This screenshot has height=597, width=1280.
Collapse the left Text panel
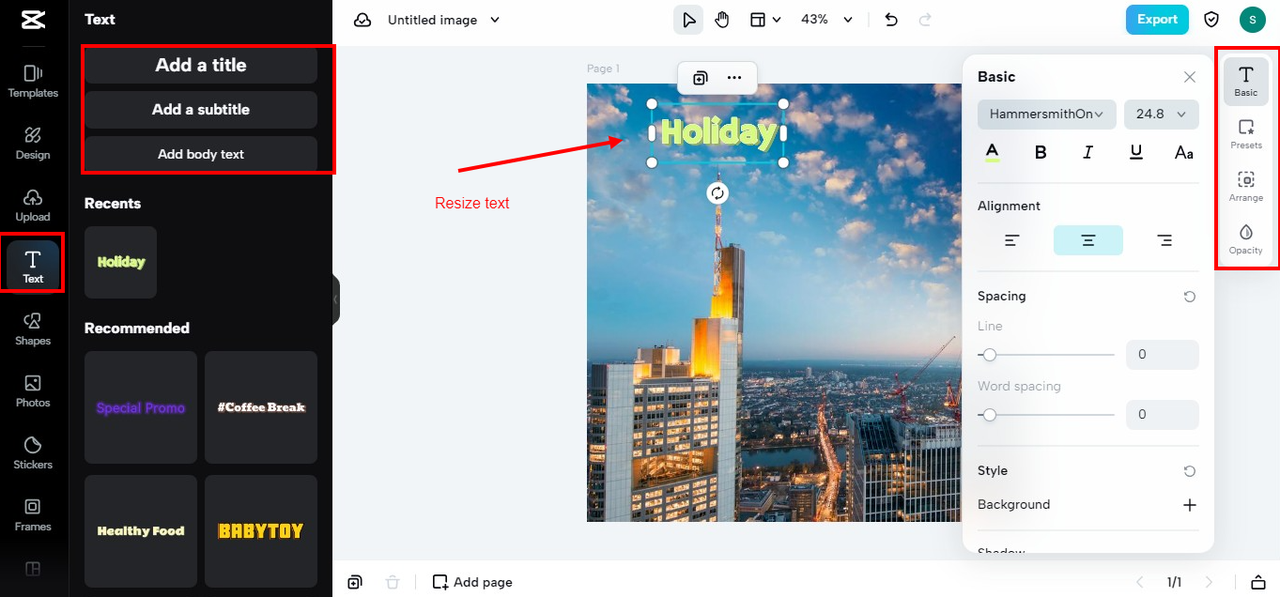(x=336, y=299)
